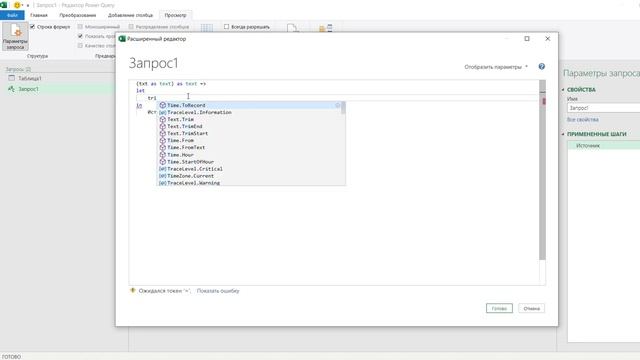Click function icon beside Text.Trim suggestion

[x=162, y=119]
